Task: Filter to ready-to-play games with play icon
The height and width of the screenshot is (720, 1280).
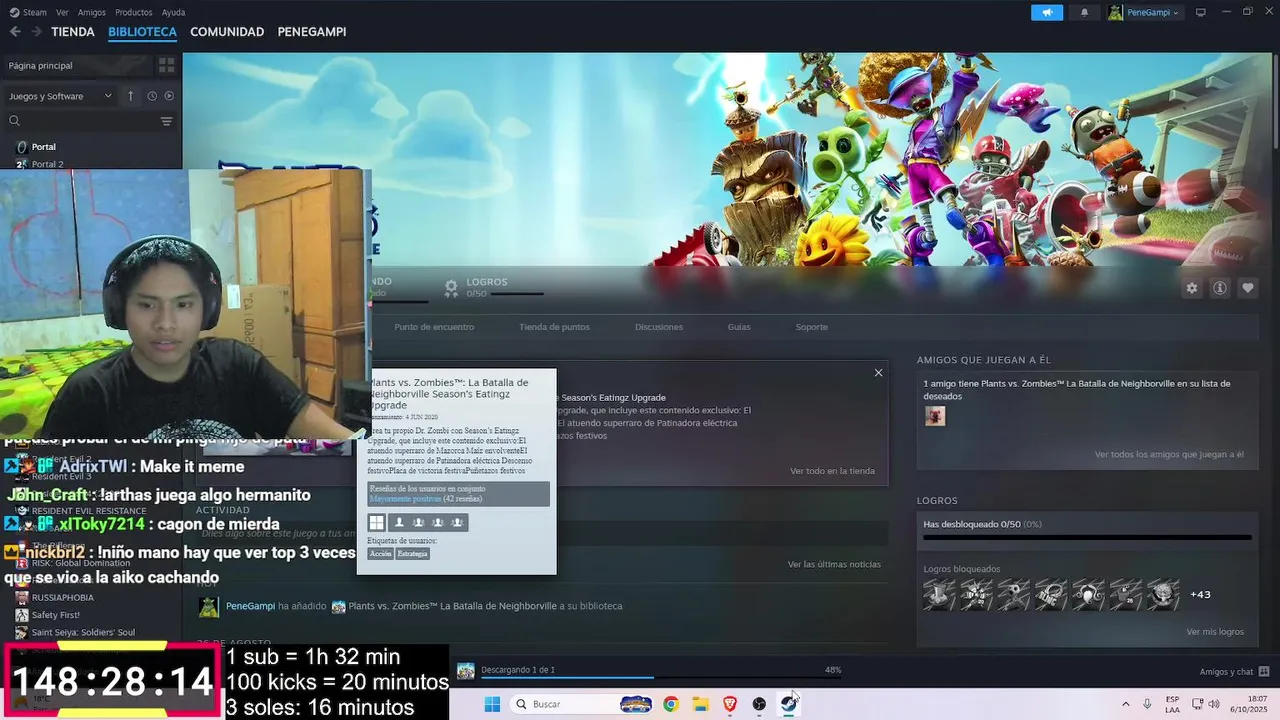Action: (169, 96)
